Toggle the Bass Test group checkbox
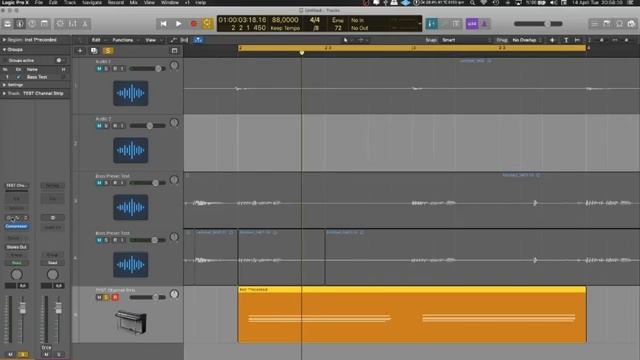The image size is (640, 360). tap(18, 77)
